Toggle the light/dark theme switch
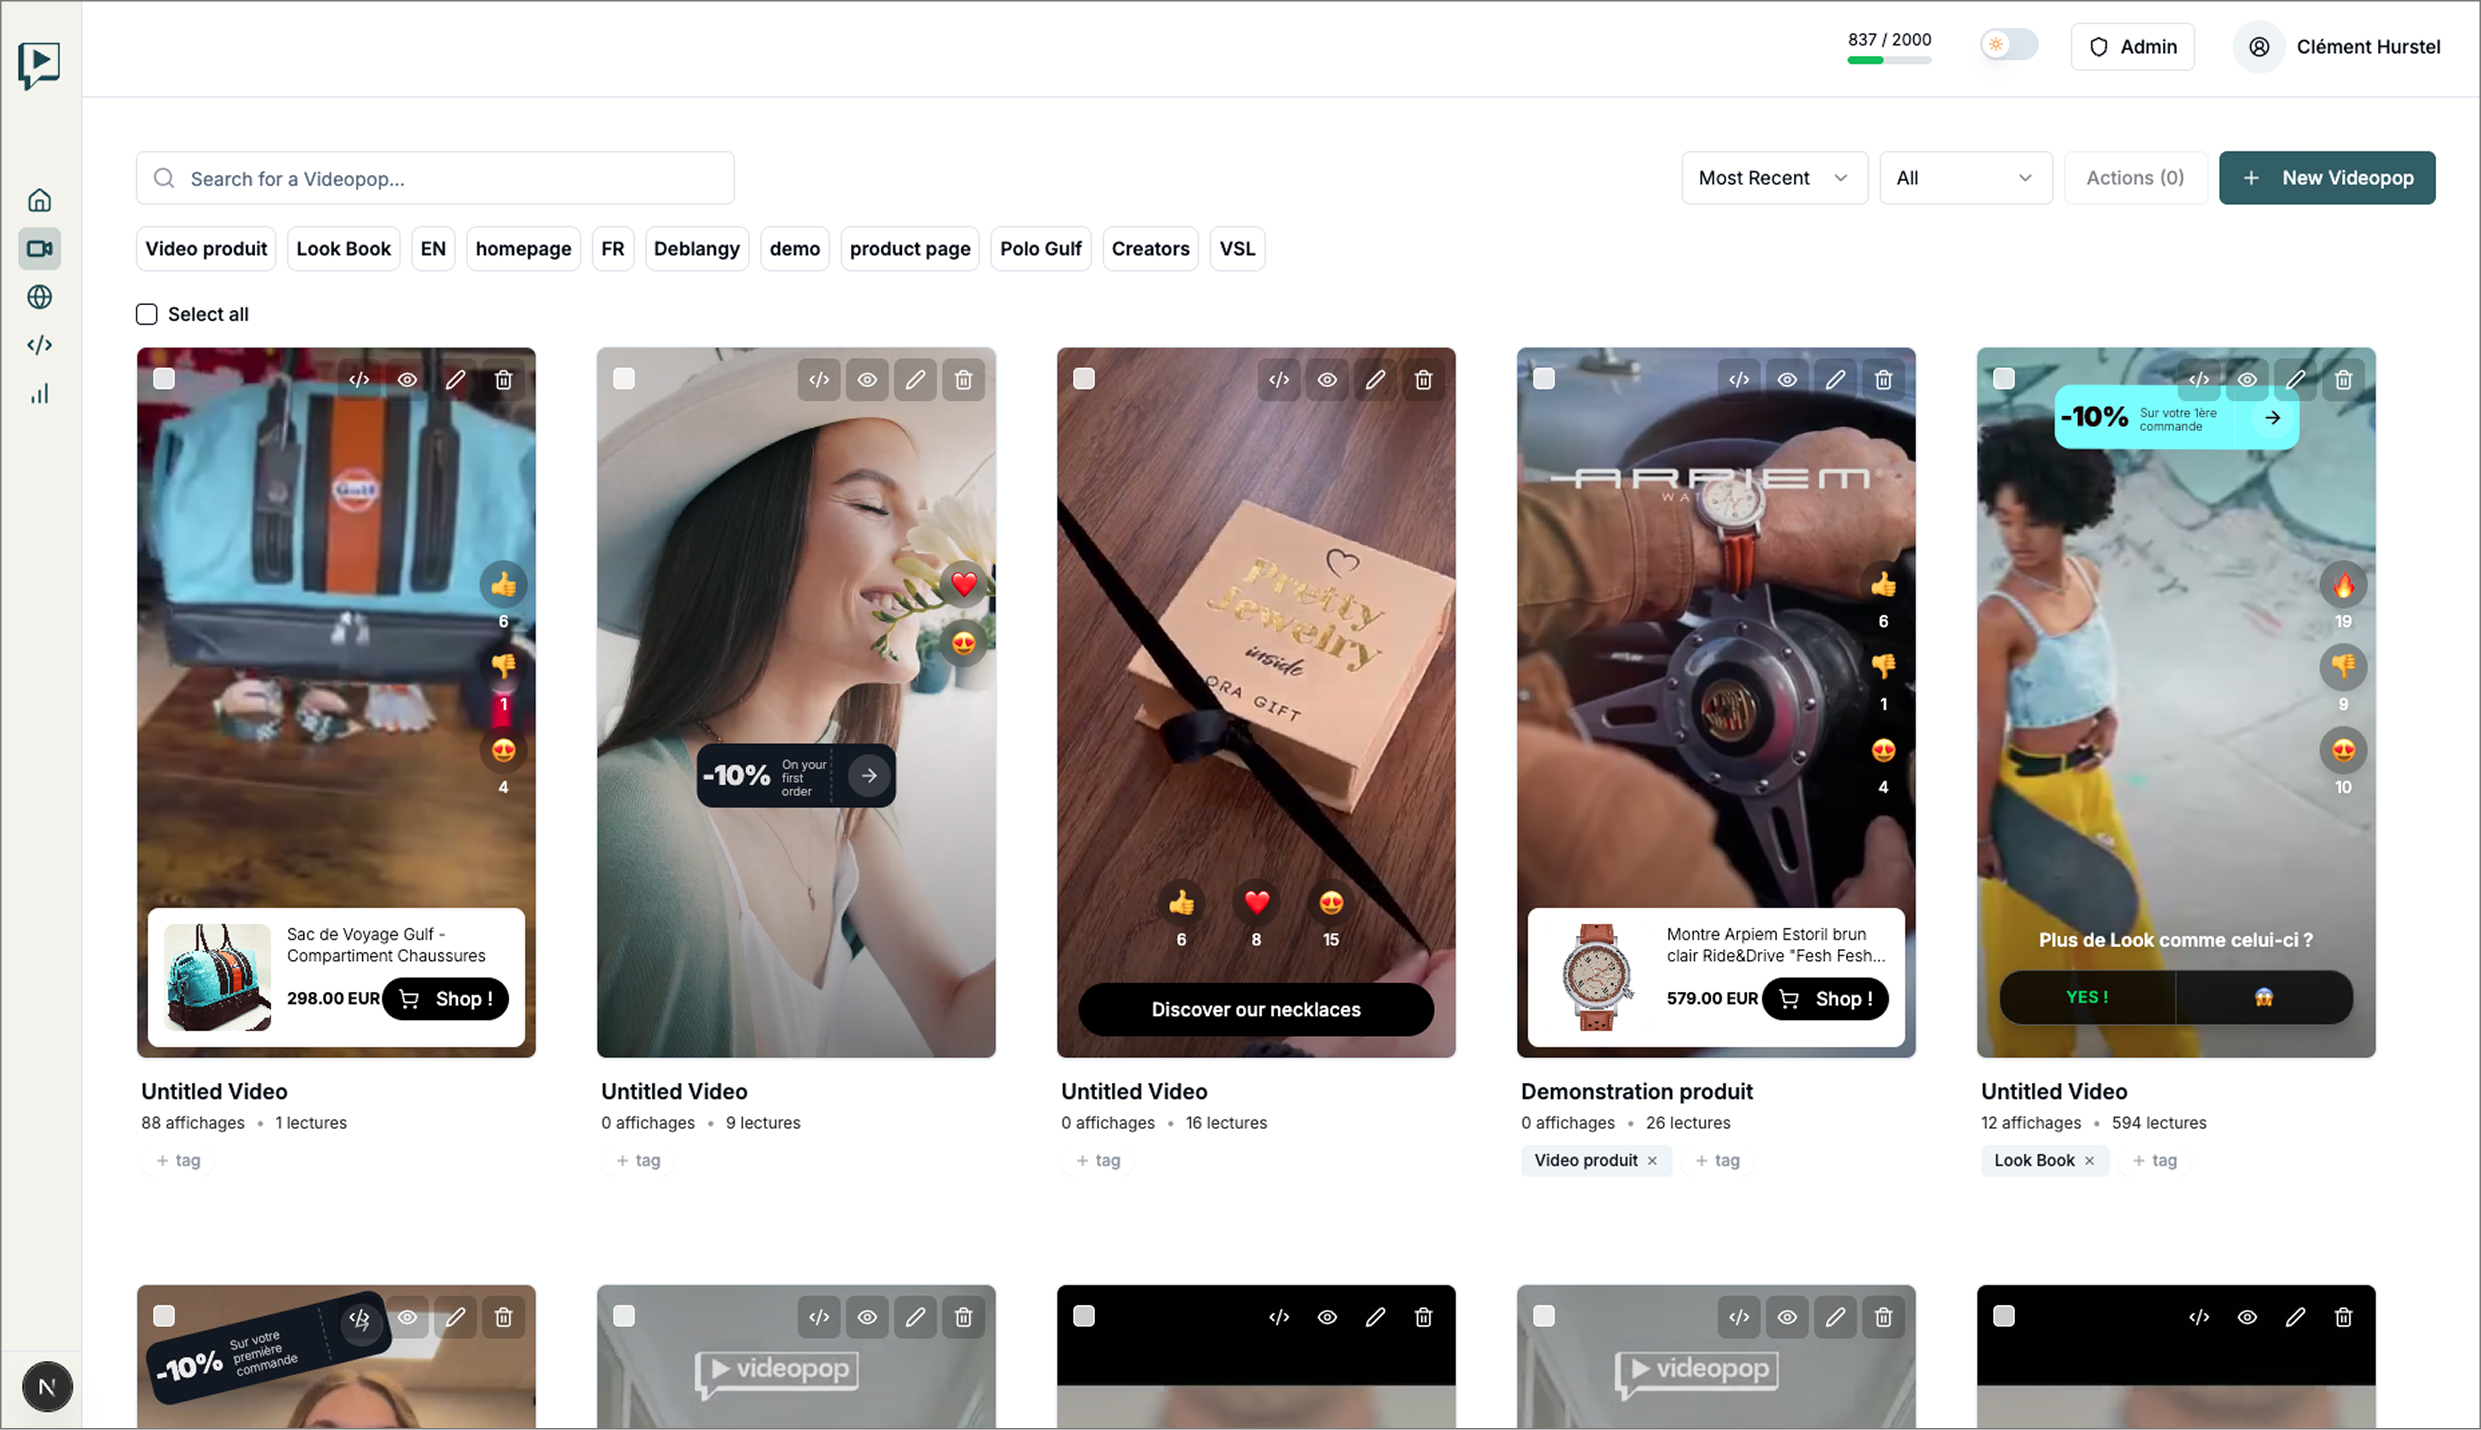This screenshot has height=1430, width=2481. [x=2008, y=45]
